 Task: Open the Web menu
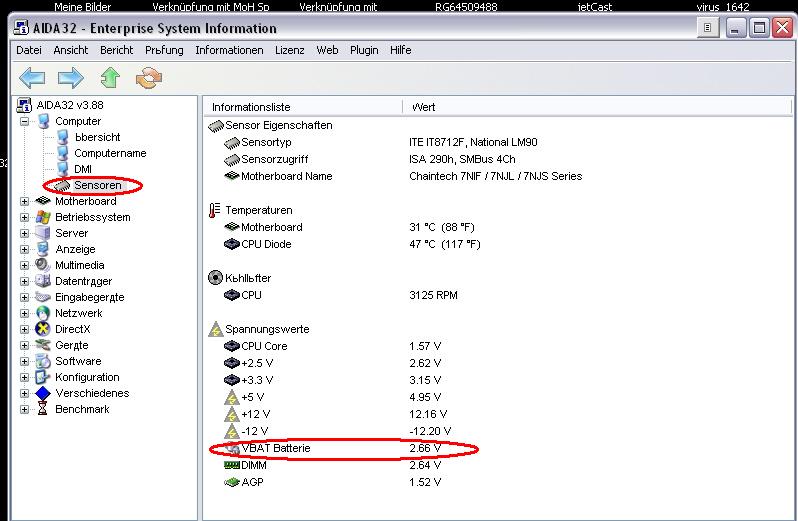[327, 50]
